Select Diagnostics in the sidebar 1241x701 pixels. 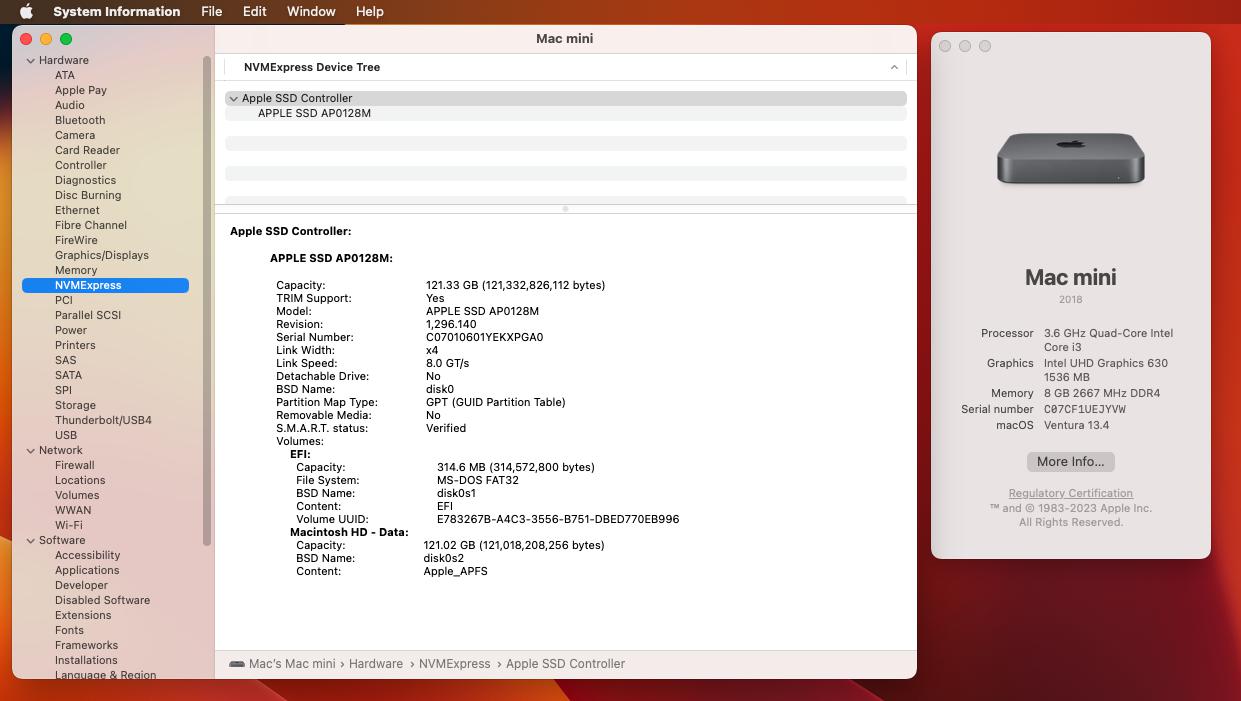click(x=86, y=180)
